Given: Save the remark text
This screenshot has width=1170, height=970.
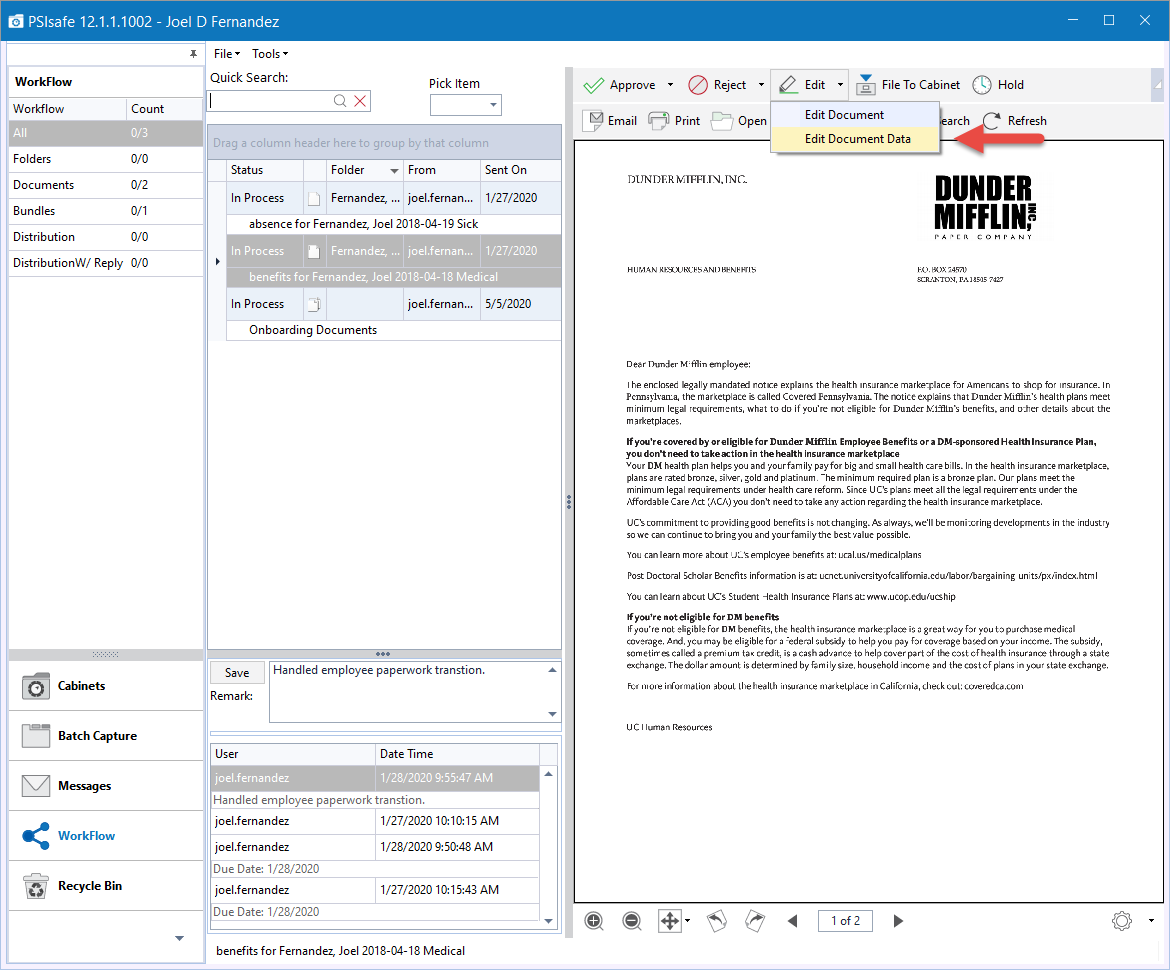Looking at the screenshot, I should tap(236, 671).
